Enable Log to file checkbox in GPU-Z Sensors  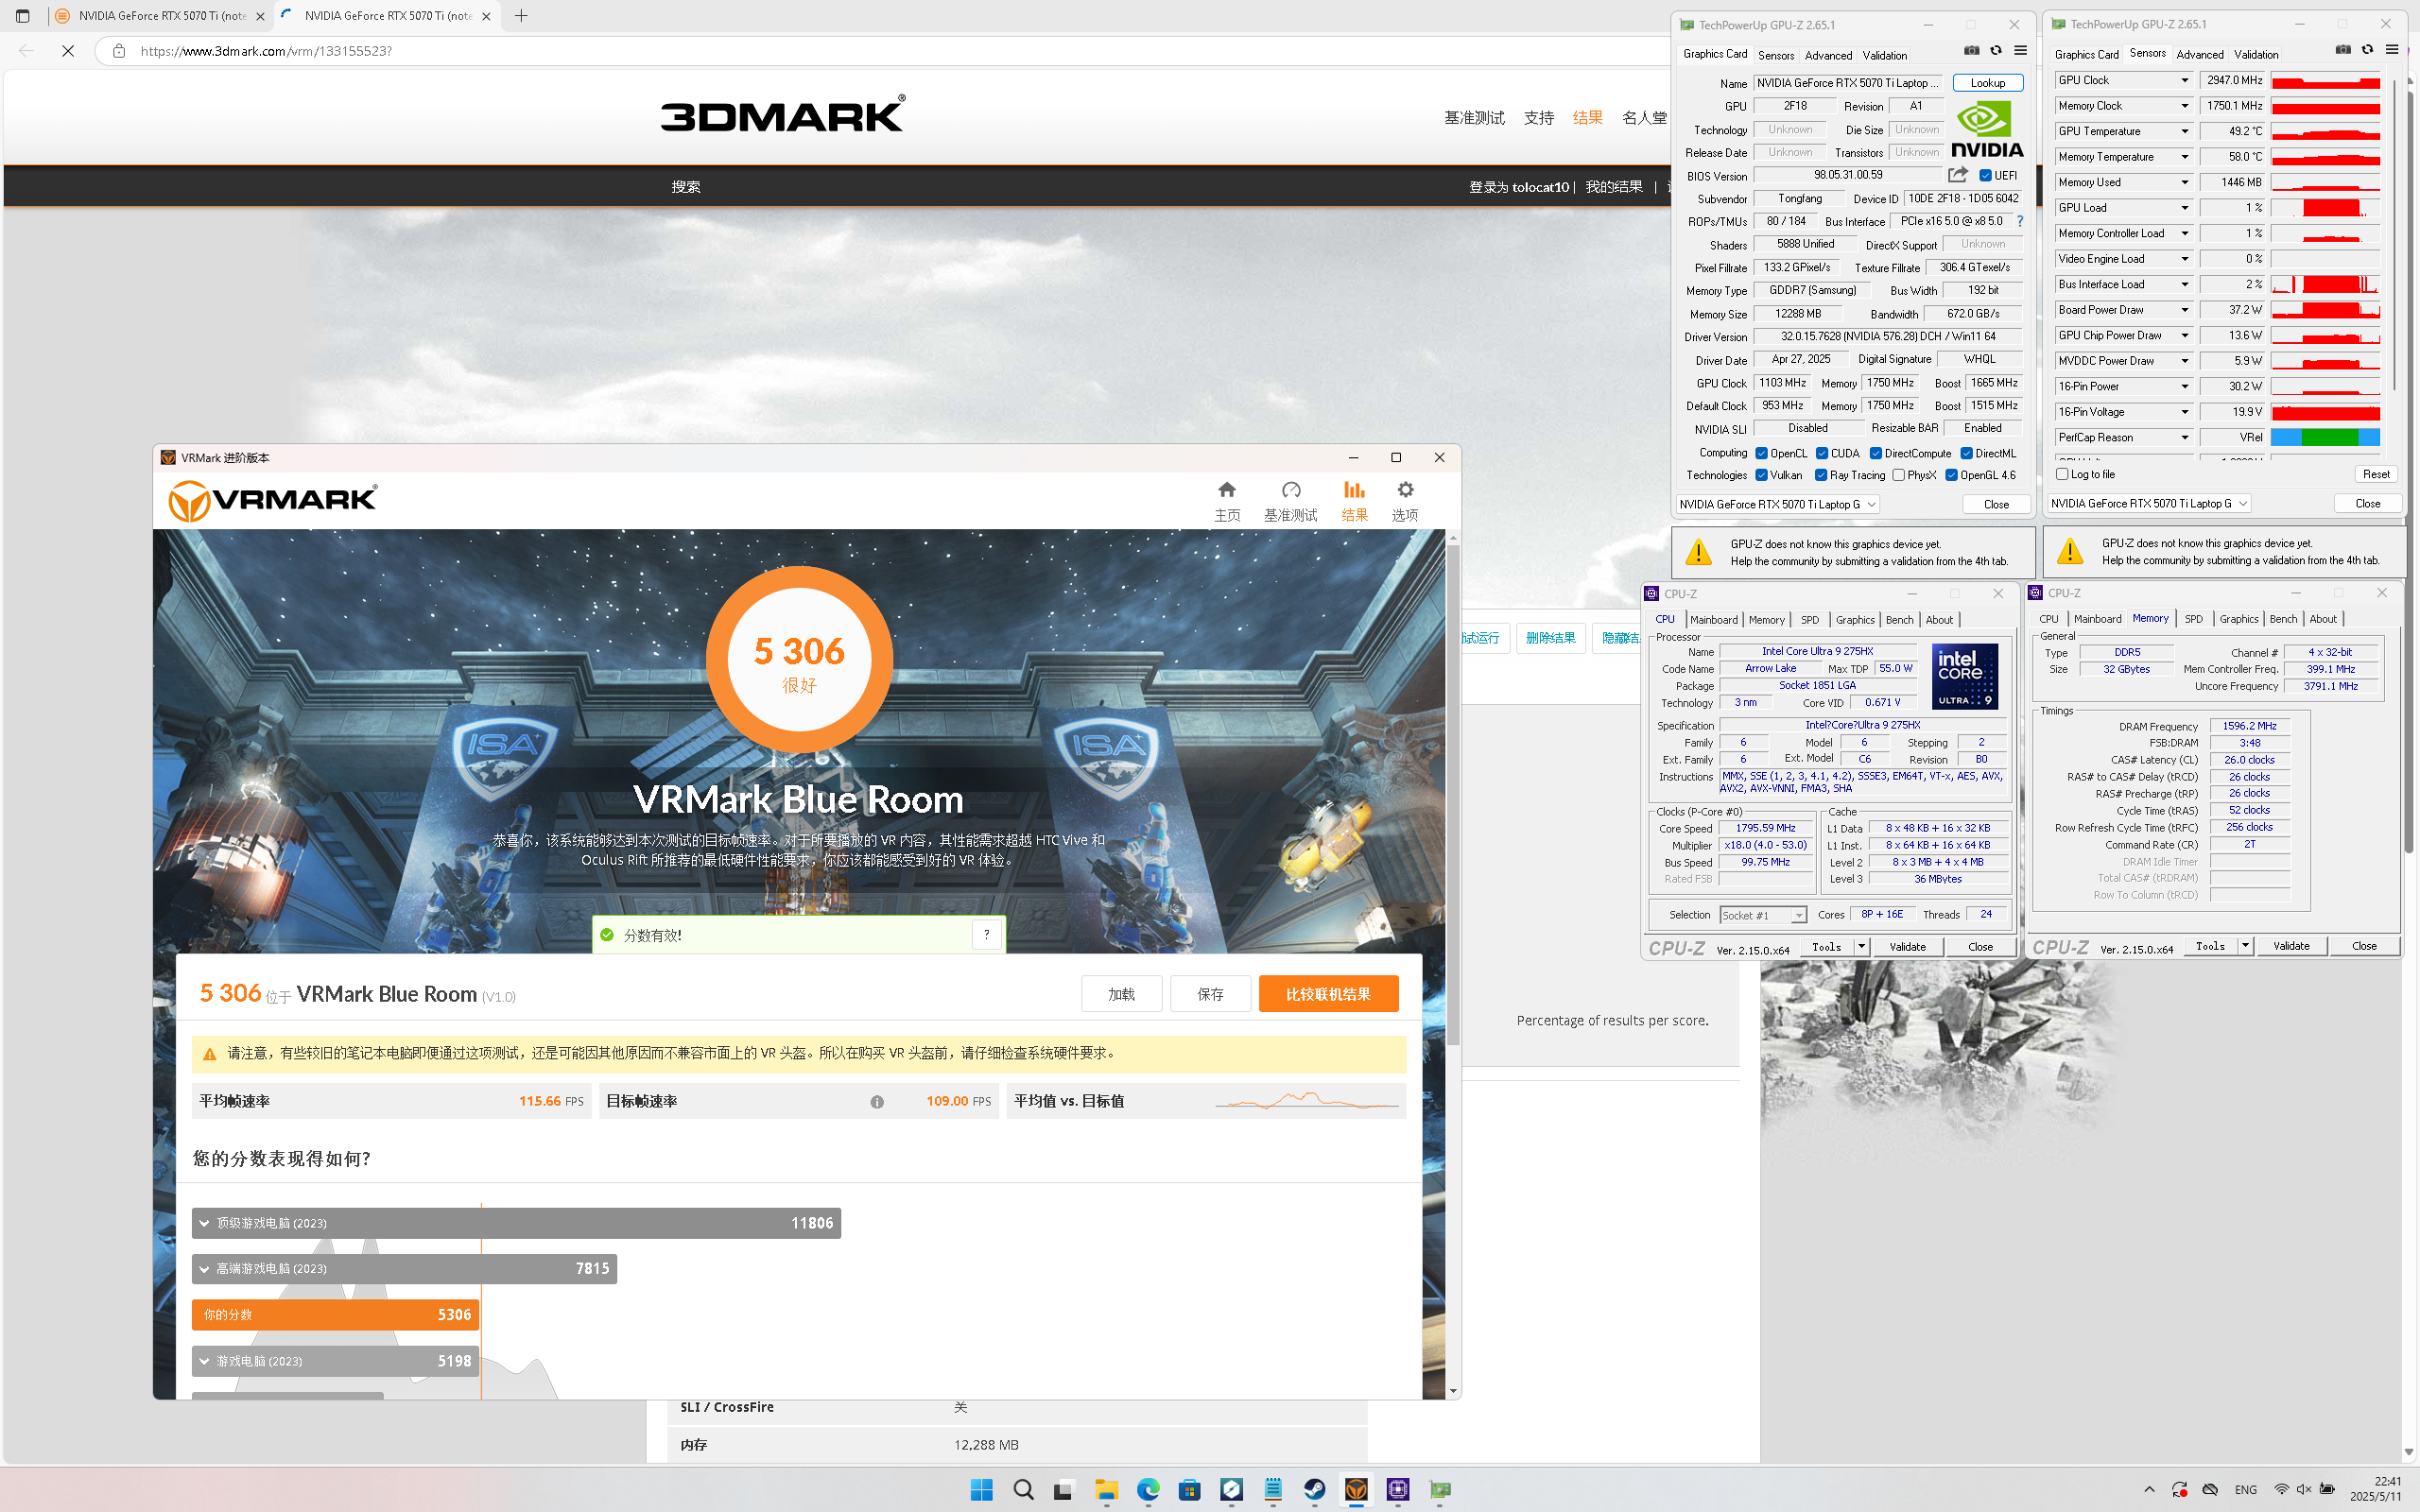(2062, 474)
